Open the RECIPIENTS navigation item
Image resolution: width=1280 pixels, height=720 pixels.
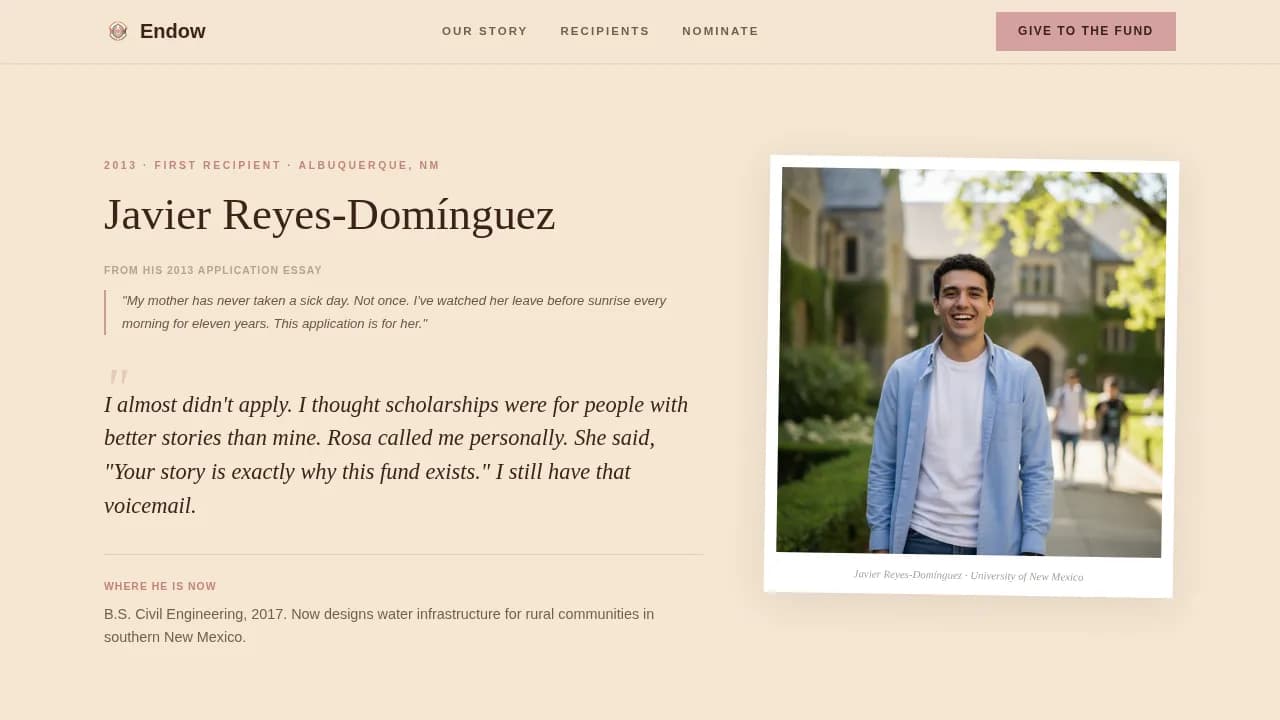(x=604, y=31)
